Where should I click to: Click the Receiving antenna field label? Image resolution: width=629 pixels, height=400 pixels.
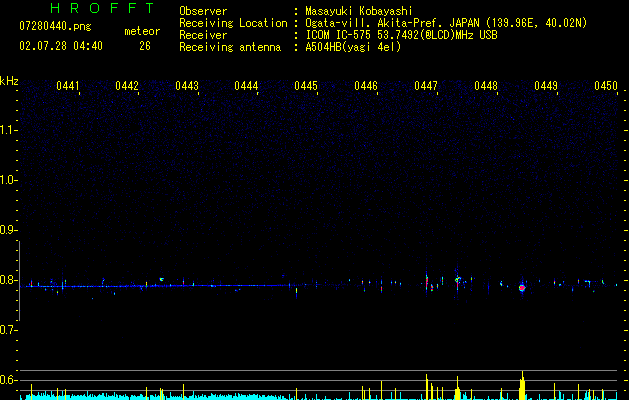point(230,47)
